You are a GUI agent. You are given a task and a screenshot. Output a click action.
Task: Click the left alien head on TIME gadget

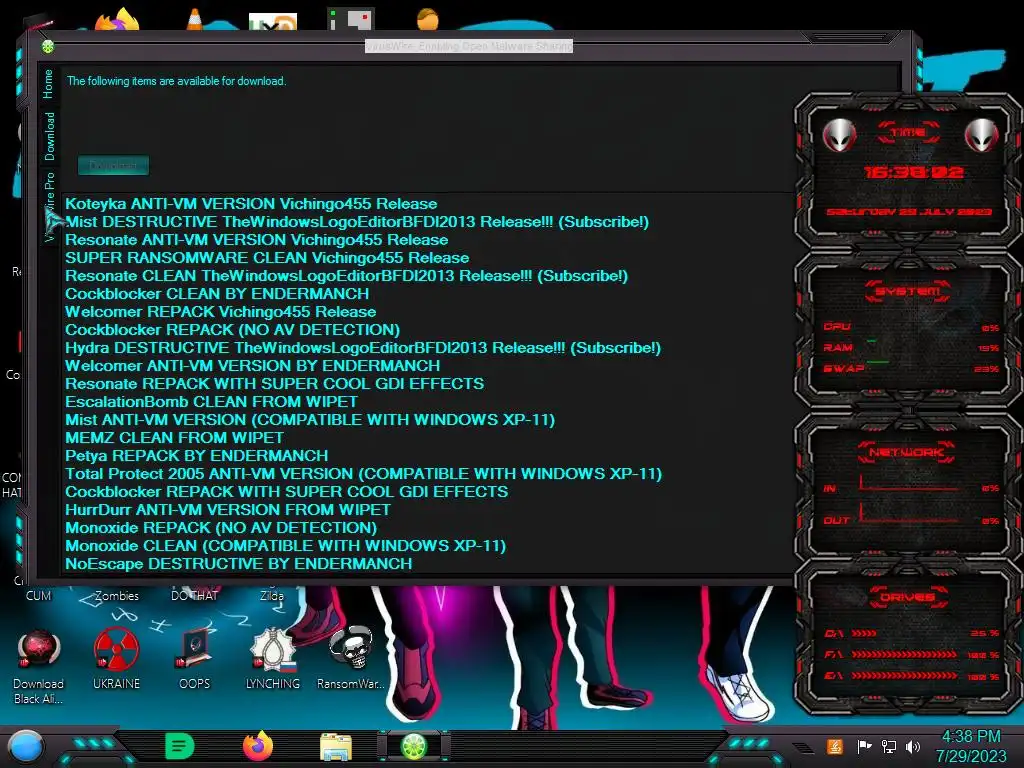840,135
